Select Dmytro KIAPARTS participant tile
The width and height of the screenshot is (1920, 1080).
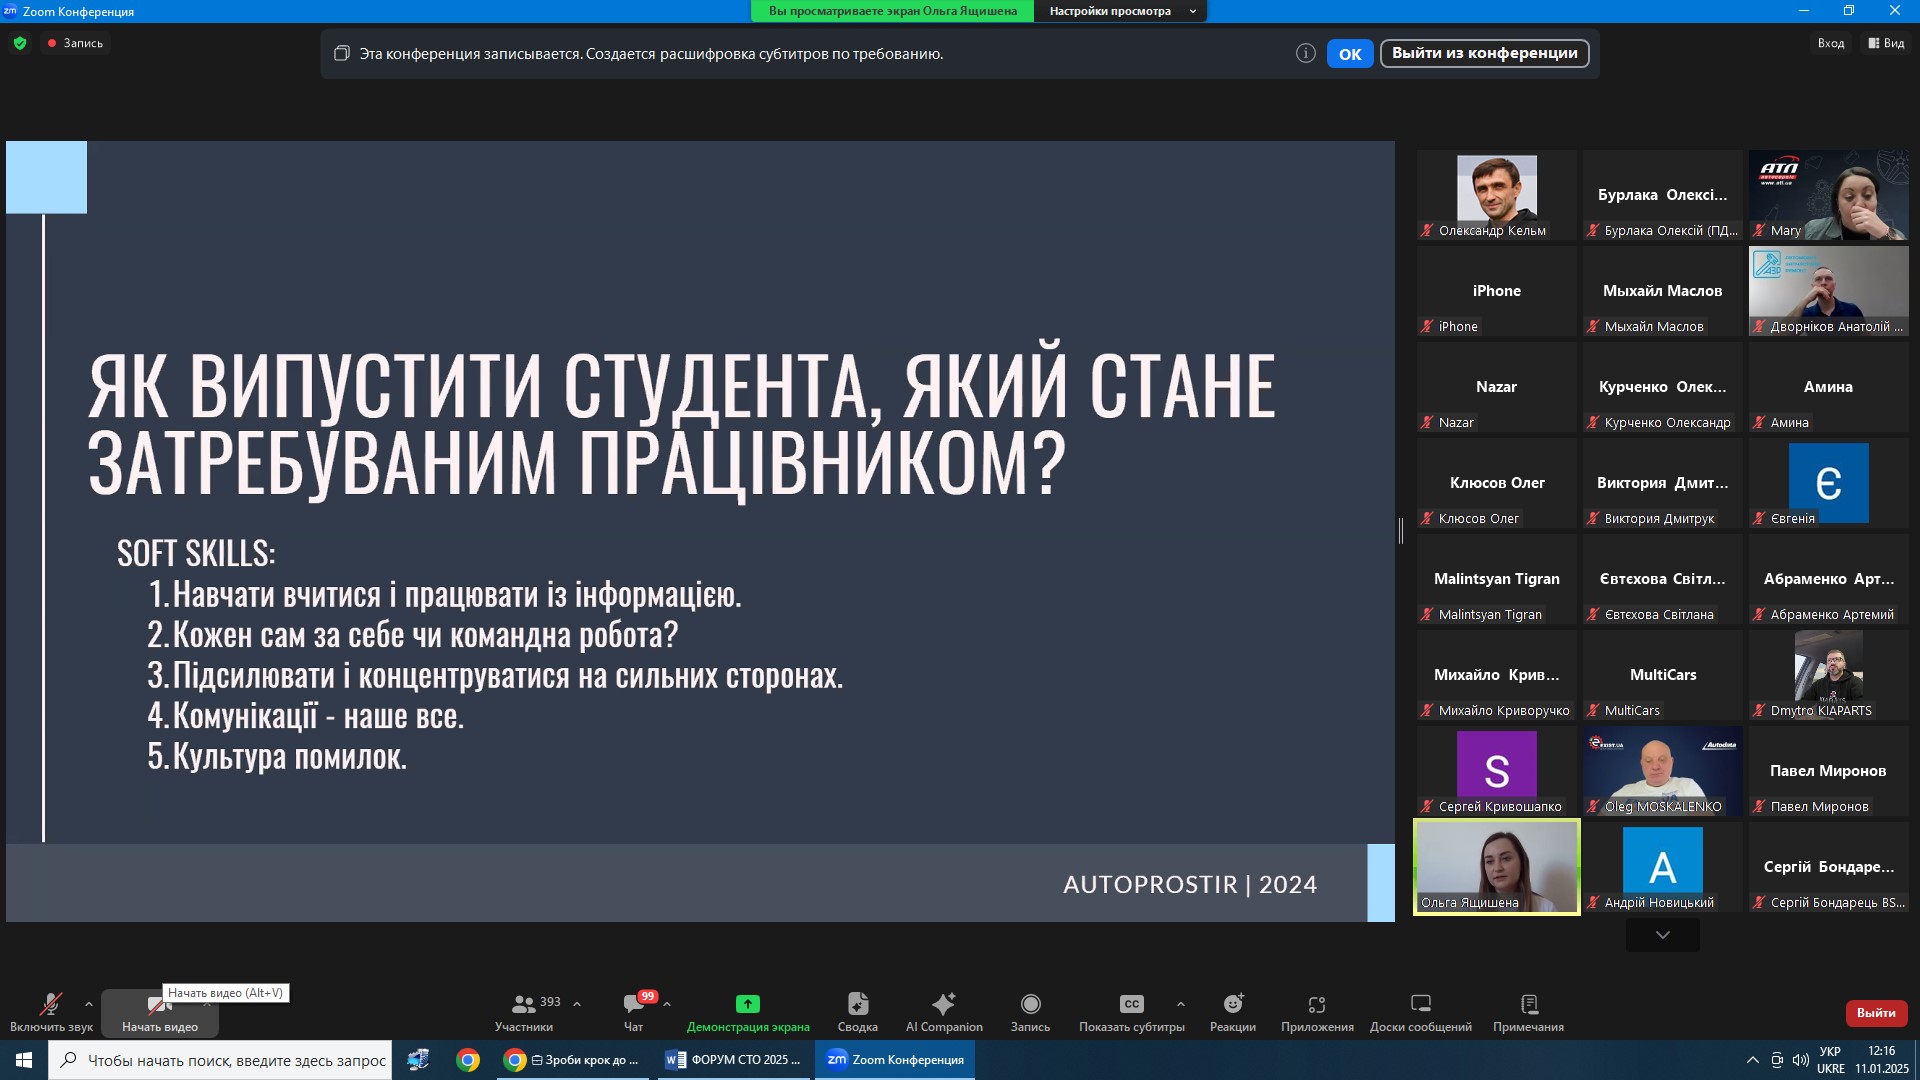(x=1828, y=675)
